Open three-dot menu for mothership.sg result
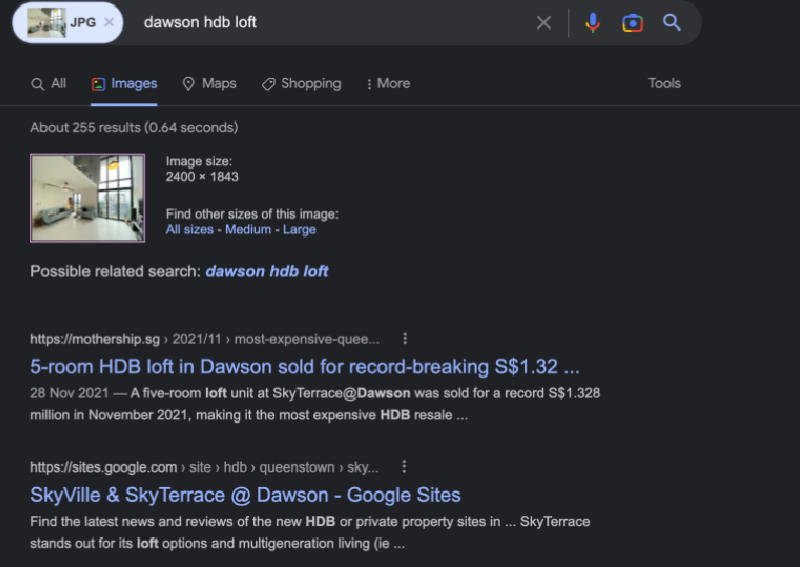800x567 pixels. [405, 339]
